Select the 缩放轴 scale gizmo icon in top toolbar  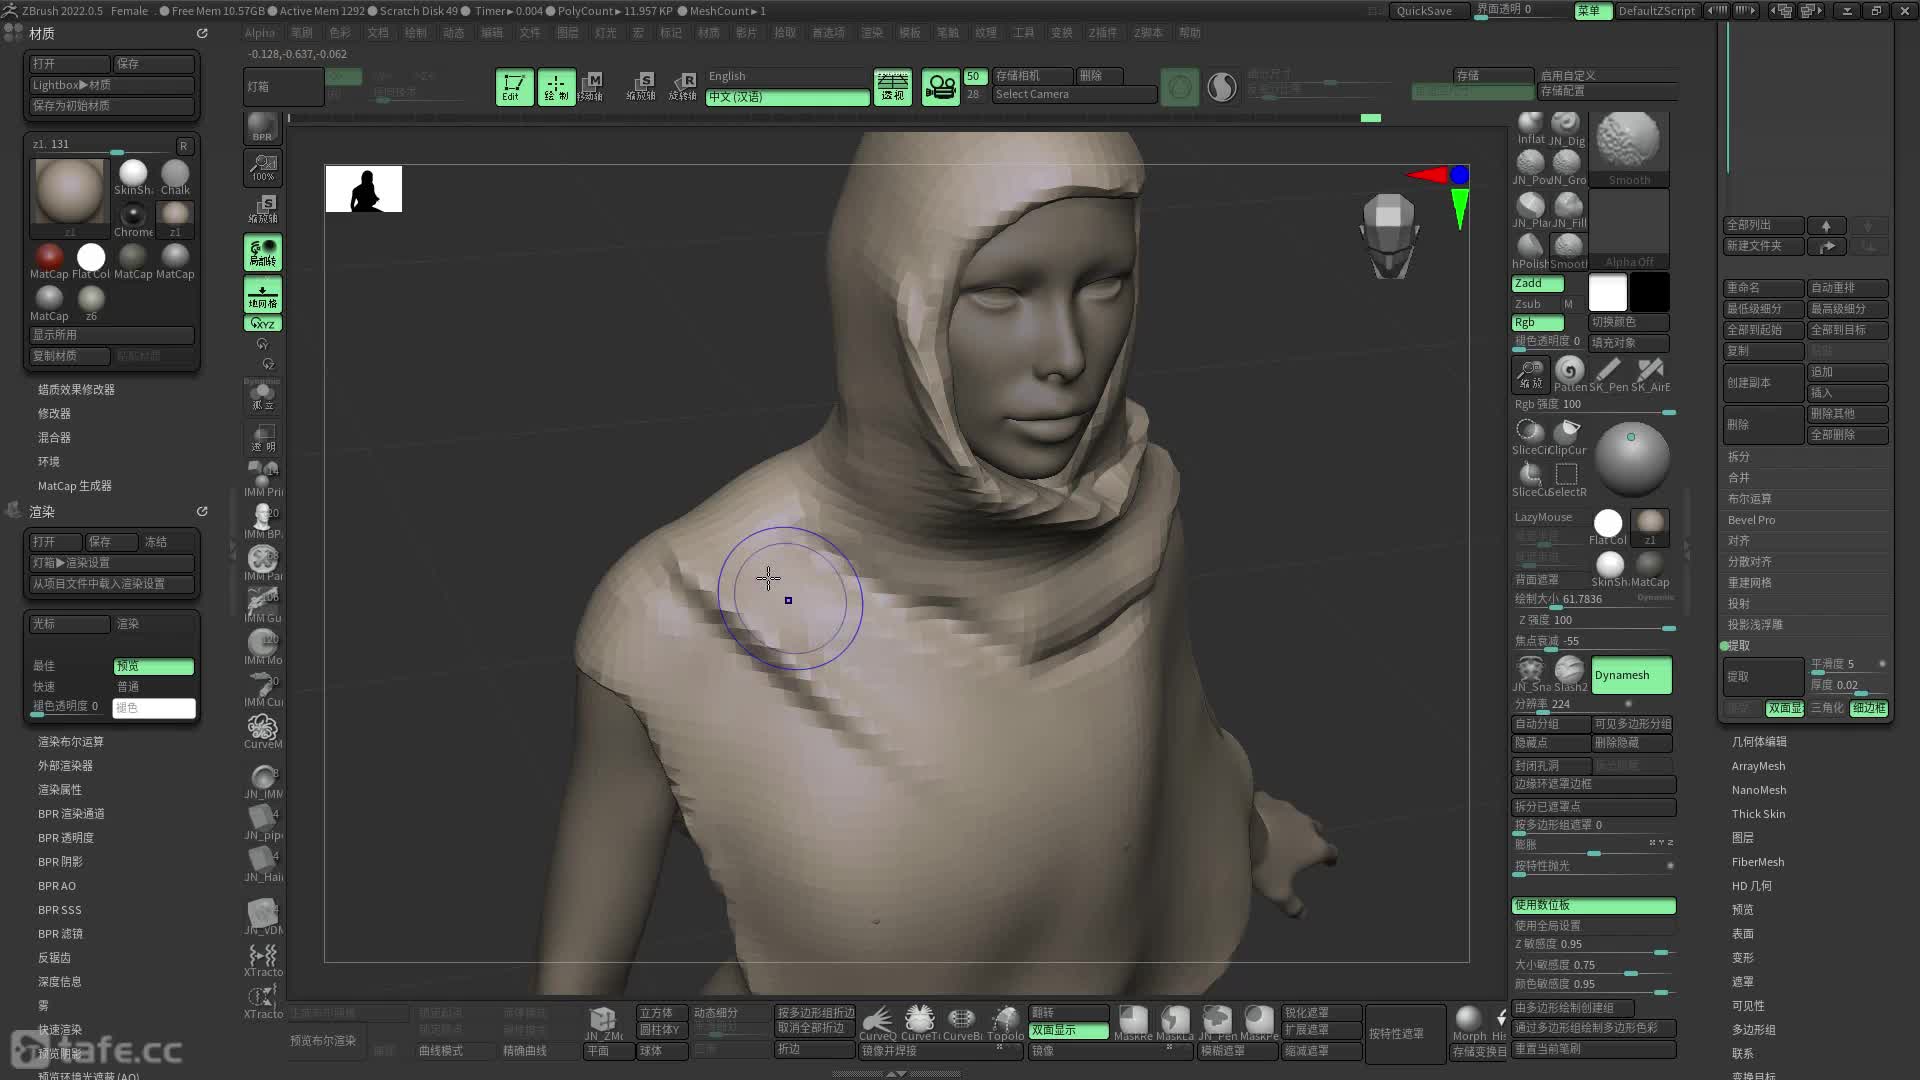coord(641,87)
